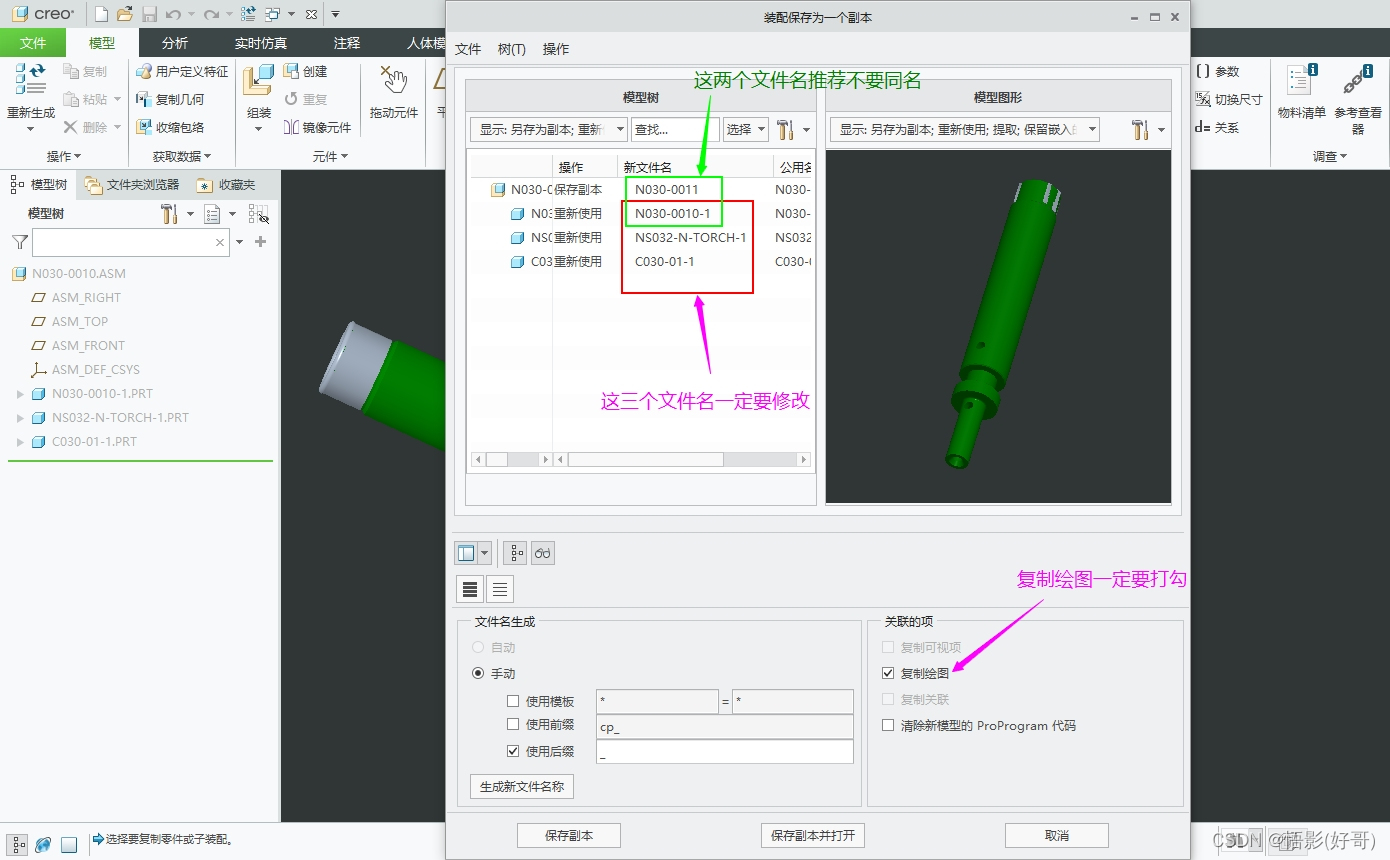Enable the 使用前缀 checkbox
The image size is (1390, 860).
[x=514, y=725]
